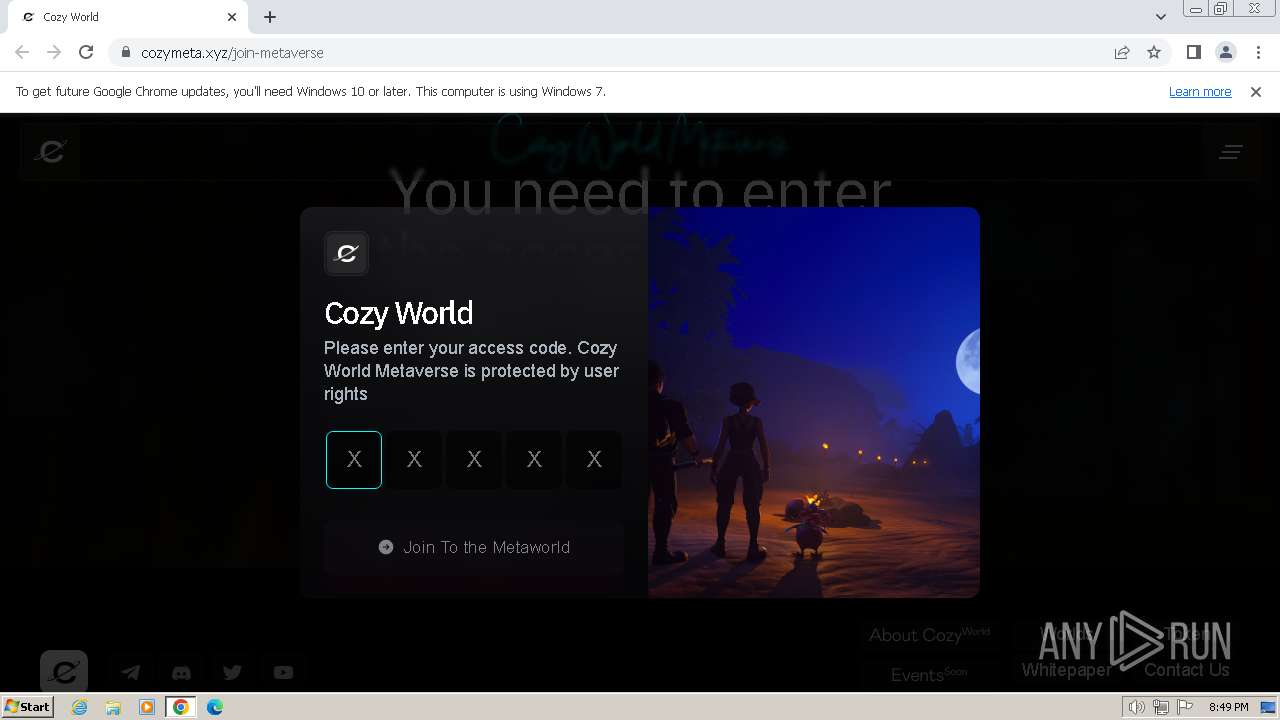Focus the fifth access code digit box
Viewport: 1280px width, 720px height.
pos(594,460)
